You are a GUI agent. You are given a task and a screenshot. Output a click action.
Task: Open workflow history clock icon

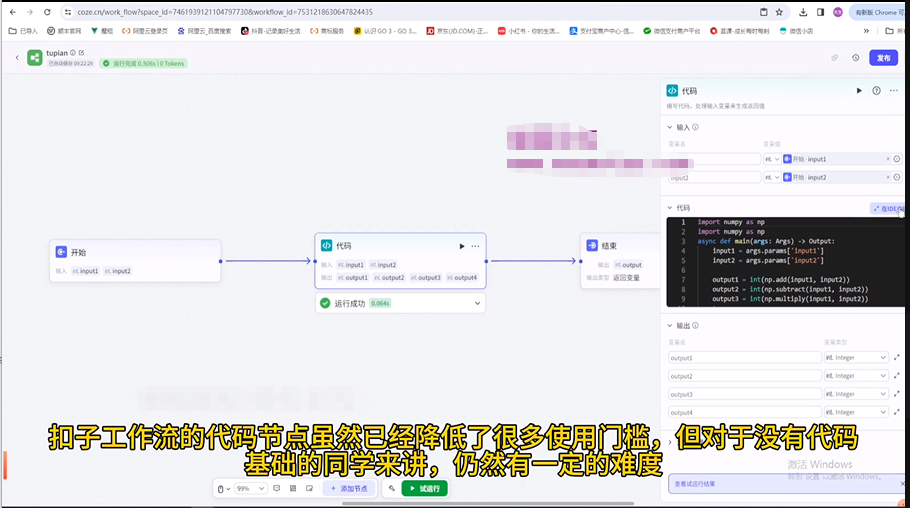pos(855,58)
